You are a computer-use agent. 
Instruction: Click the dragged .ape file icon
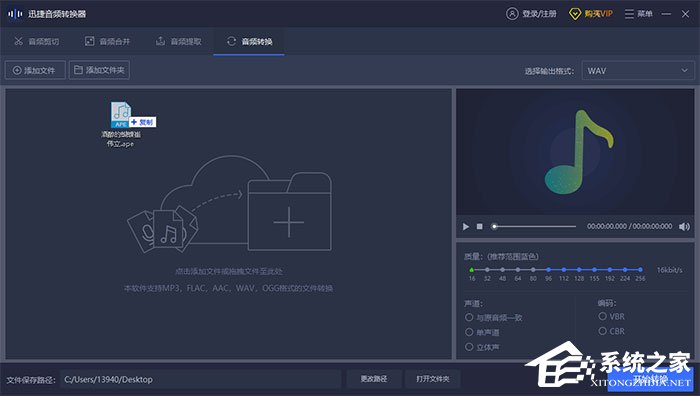point(121,115)
